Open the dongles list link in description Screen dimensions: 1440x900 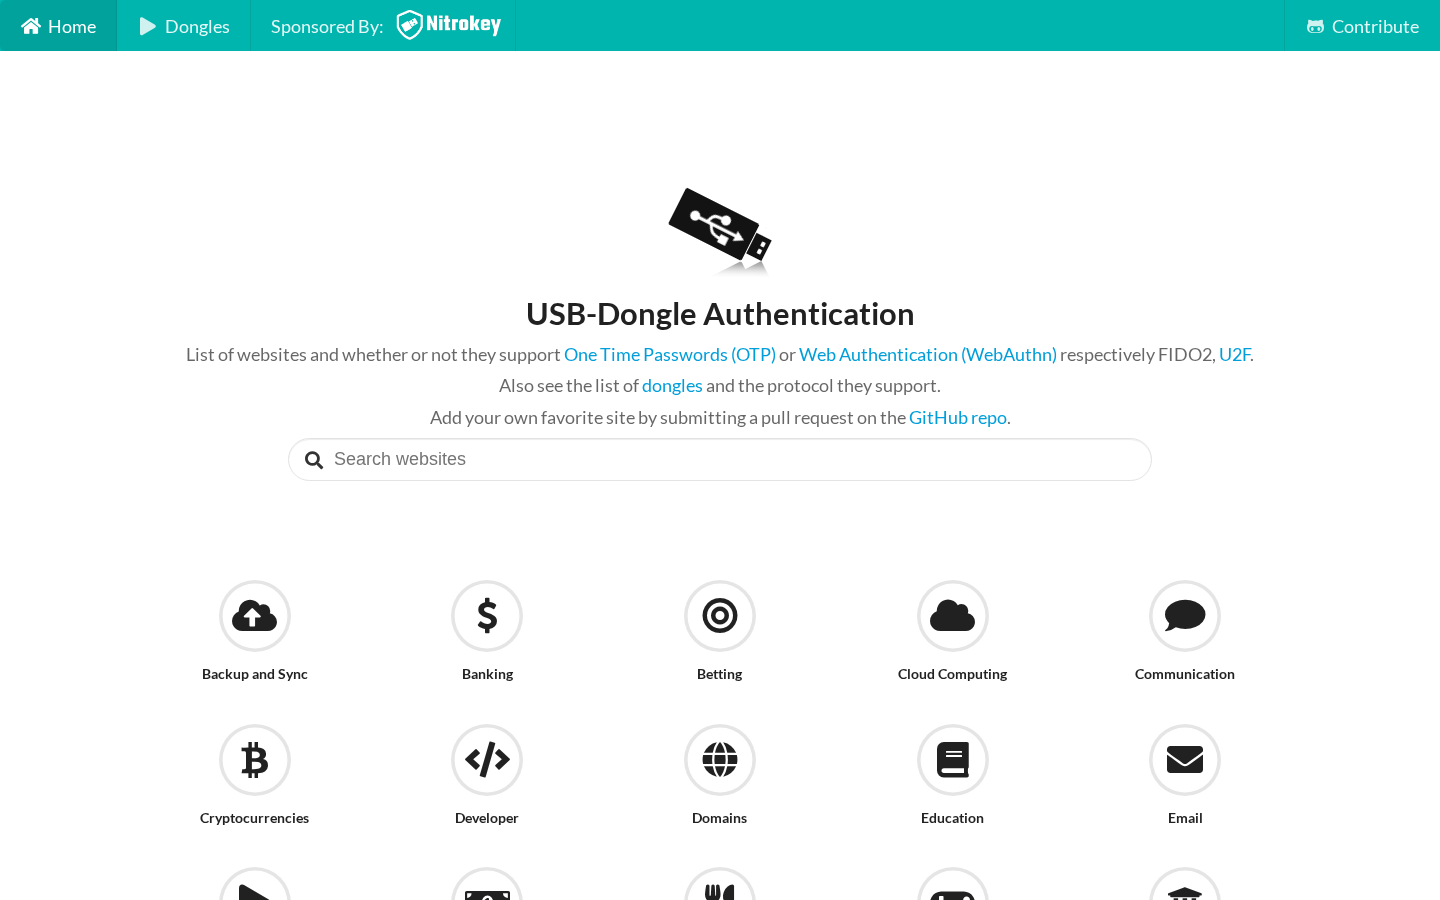pos(672,386)
